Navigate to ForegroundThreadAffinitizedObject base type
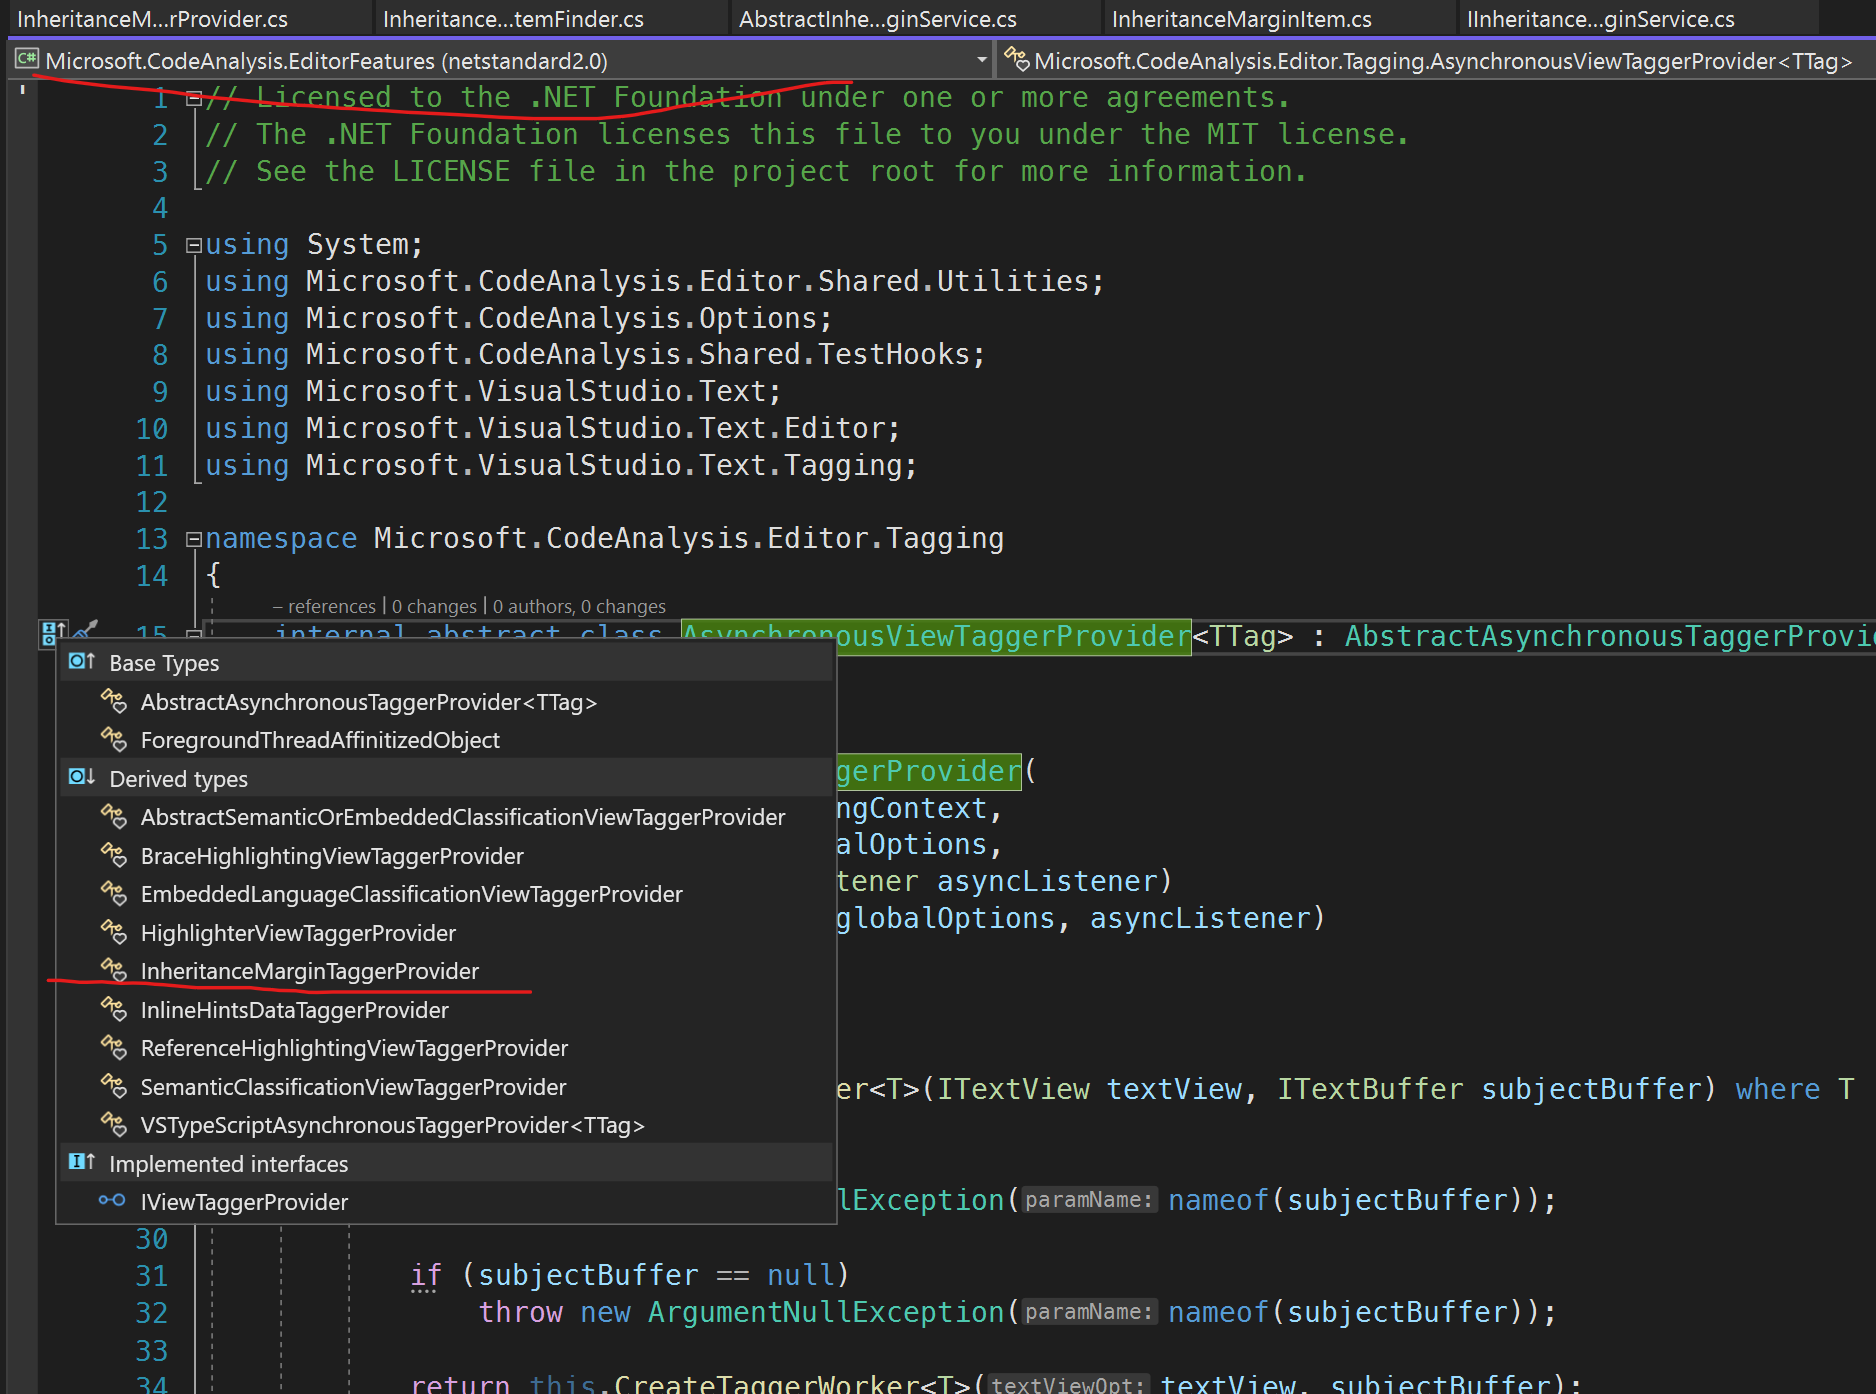The width and height of the screenshot is (1876, 1394). point(320,740)
